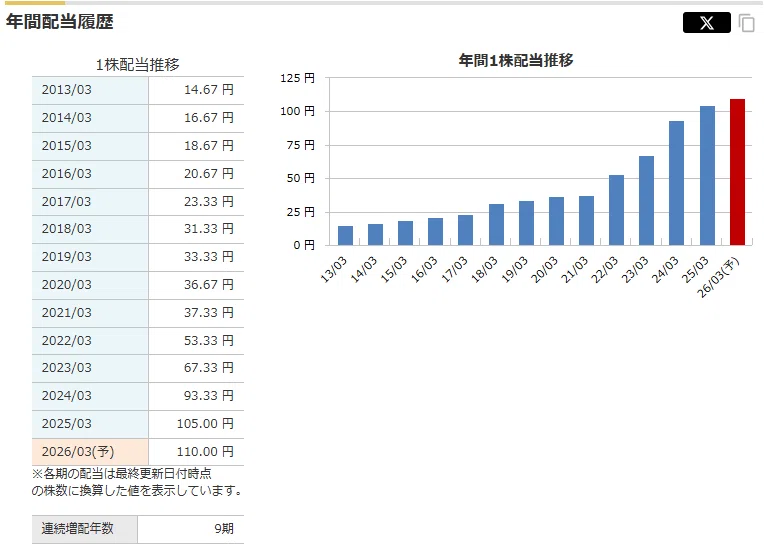Select the 2023/03 year cell
Screen dimensions: 764x547
[90, 368]
